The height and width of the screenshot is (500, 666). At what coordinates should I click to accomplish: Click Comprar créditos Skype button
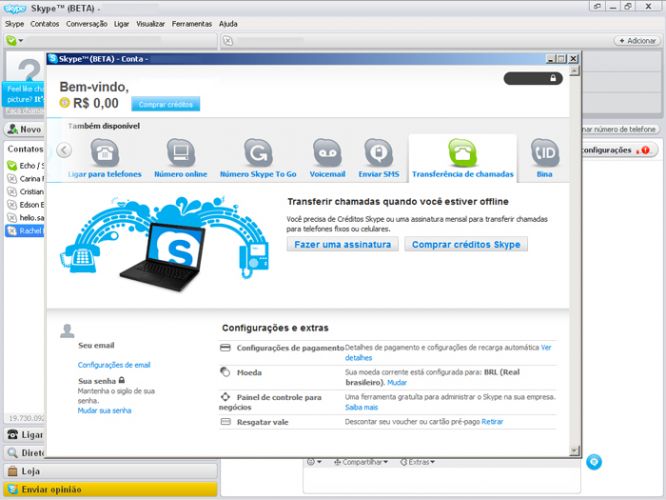click(x=466, y=244)
